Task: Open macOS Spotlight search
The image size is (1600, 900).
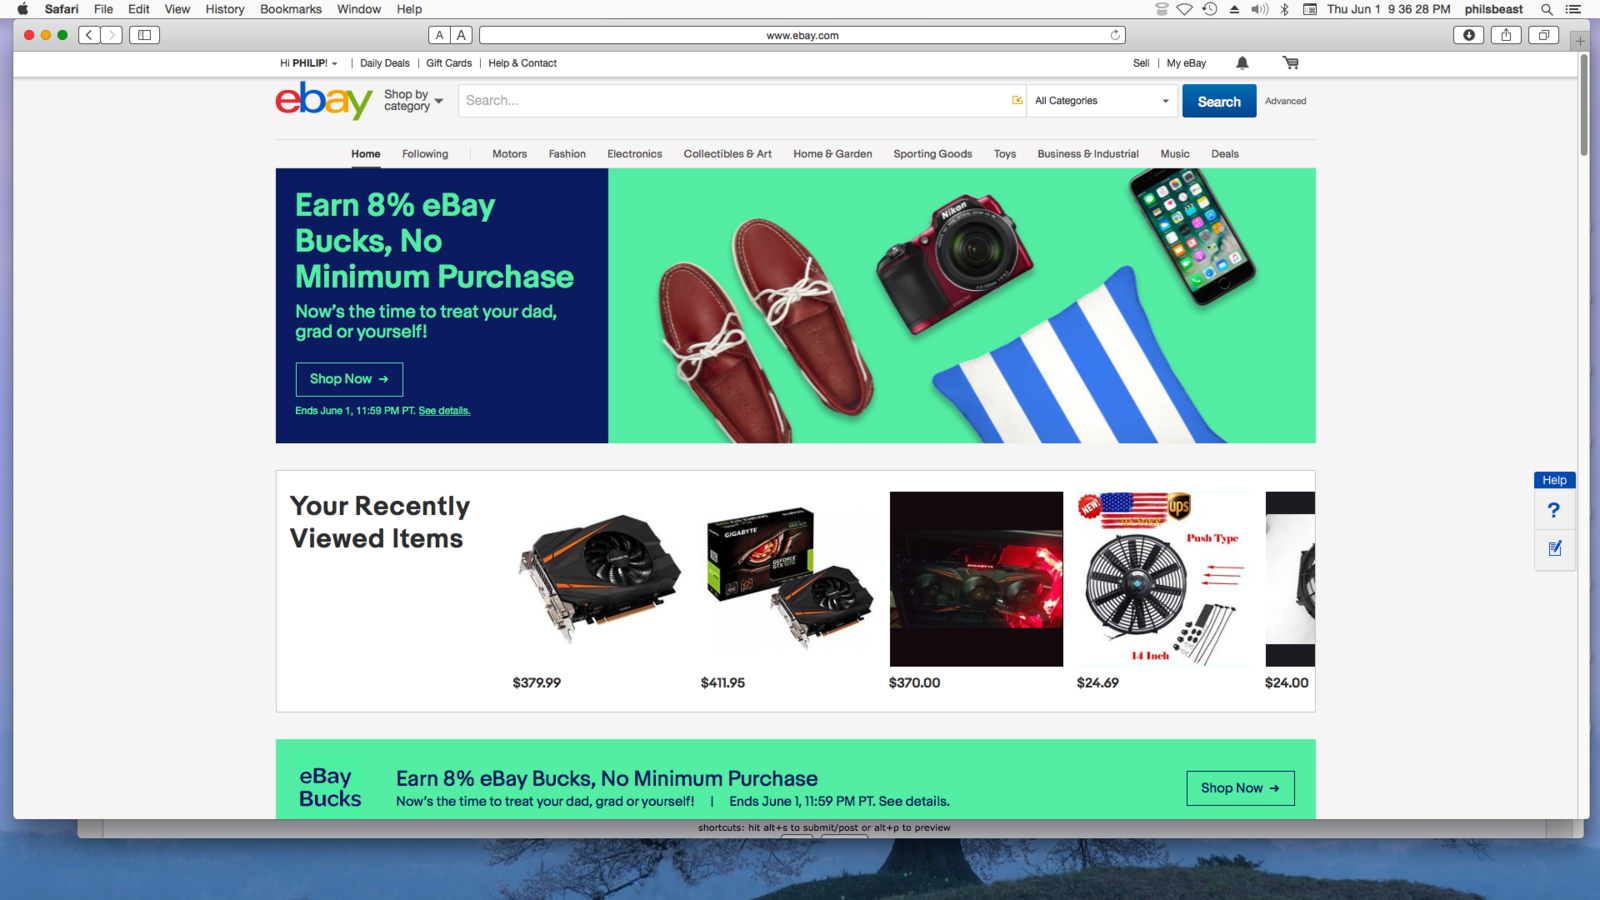Action: coord(1546,9)
